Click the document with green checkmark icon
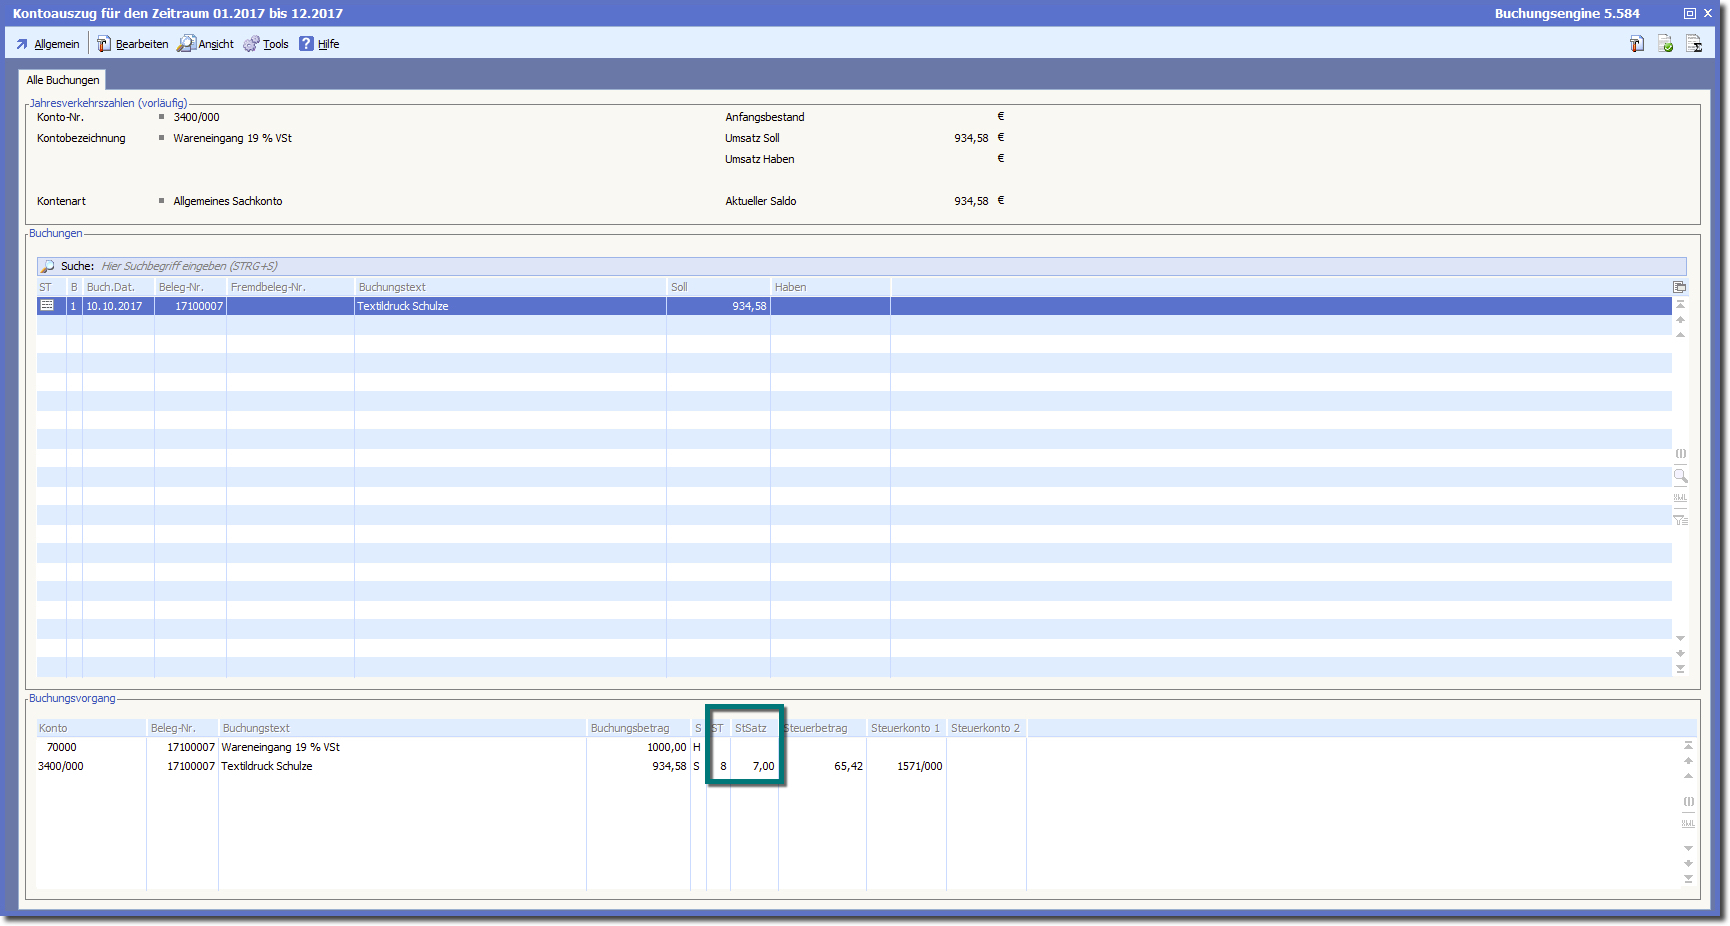Screen dimensions: 1730x926 coord(1665,44)
